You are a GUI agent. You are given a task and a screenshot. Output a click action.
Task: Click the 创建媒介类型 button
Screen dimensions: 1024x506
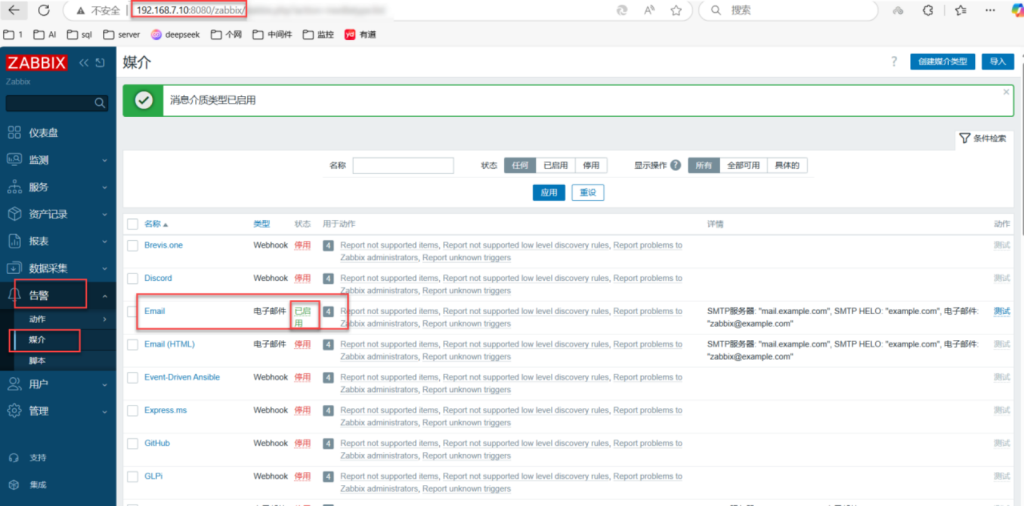point(942,62)
